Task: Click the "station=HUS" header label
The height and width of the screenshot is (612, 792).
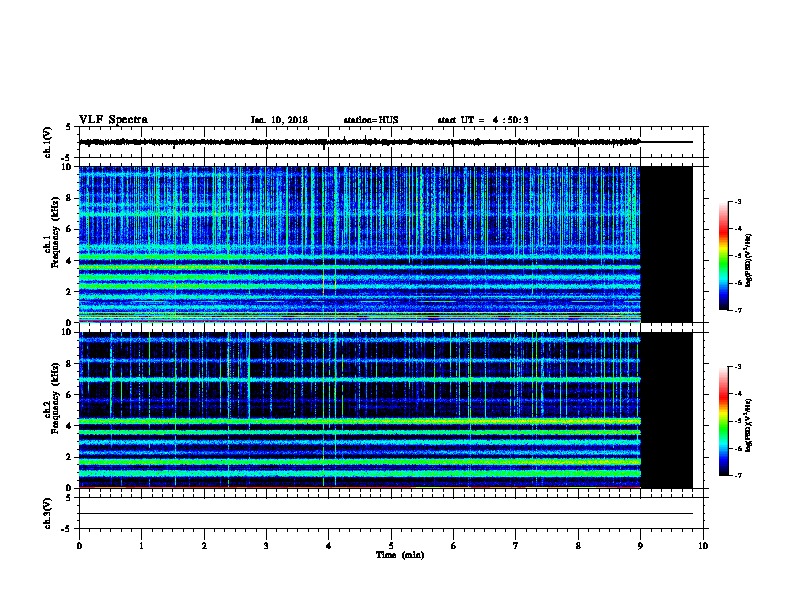Action: 371,120
